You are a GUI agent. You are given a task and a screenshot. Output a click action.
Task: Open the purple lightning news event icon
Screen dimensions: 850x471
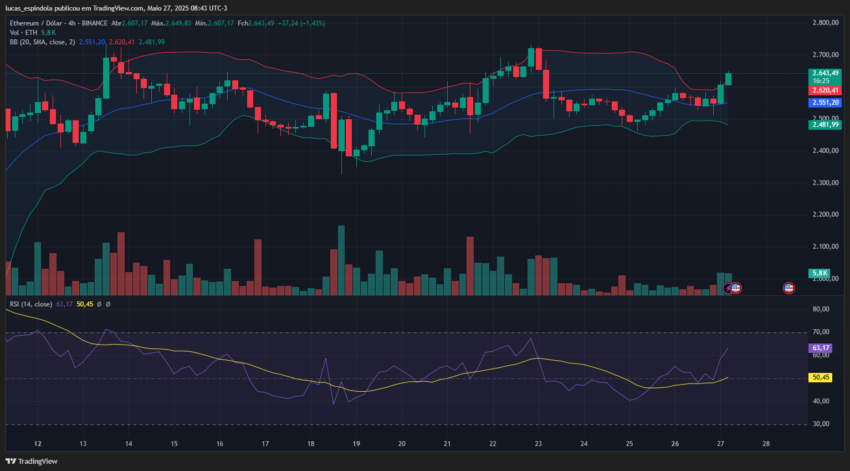(x=727, y=288)
